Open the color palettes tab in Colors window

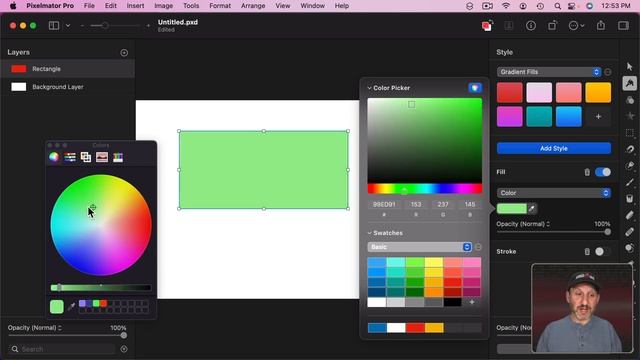86,157
